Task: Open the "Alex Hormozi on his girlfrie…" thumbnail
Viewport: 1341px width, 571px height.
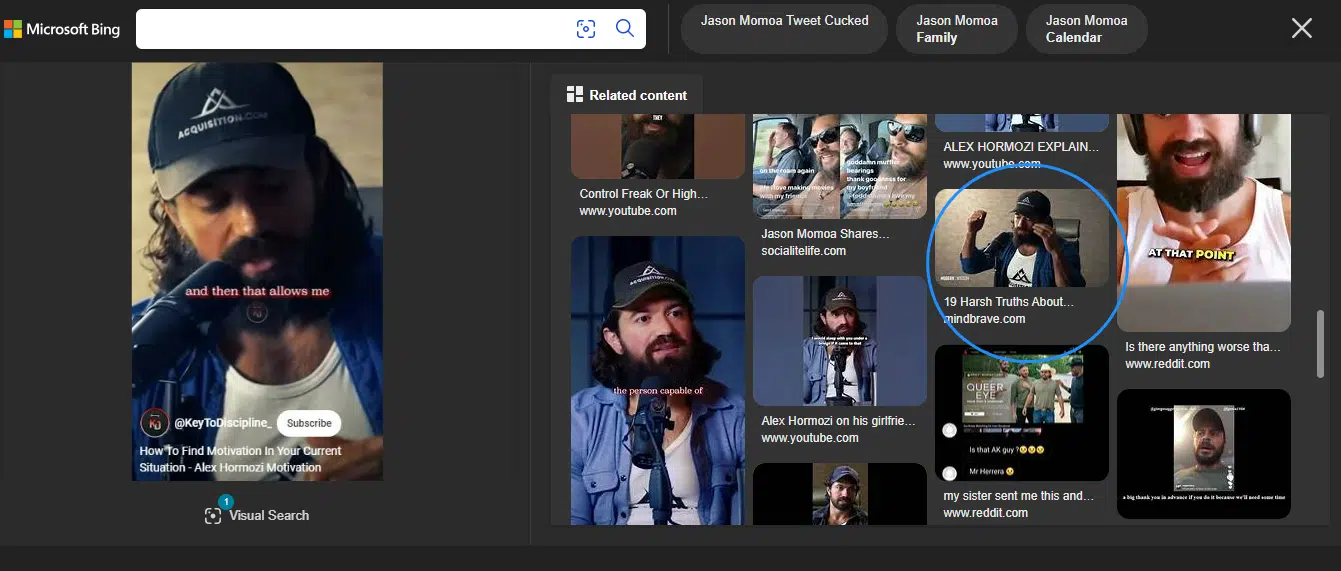Action: [x=839, y=341]
